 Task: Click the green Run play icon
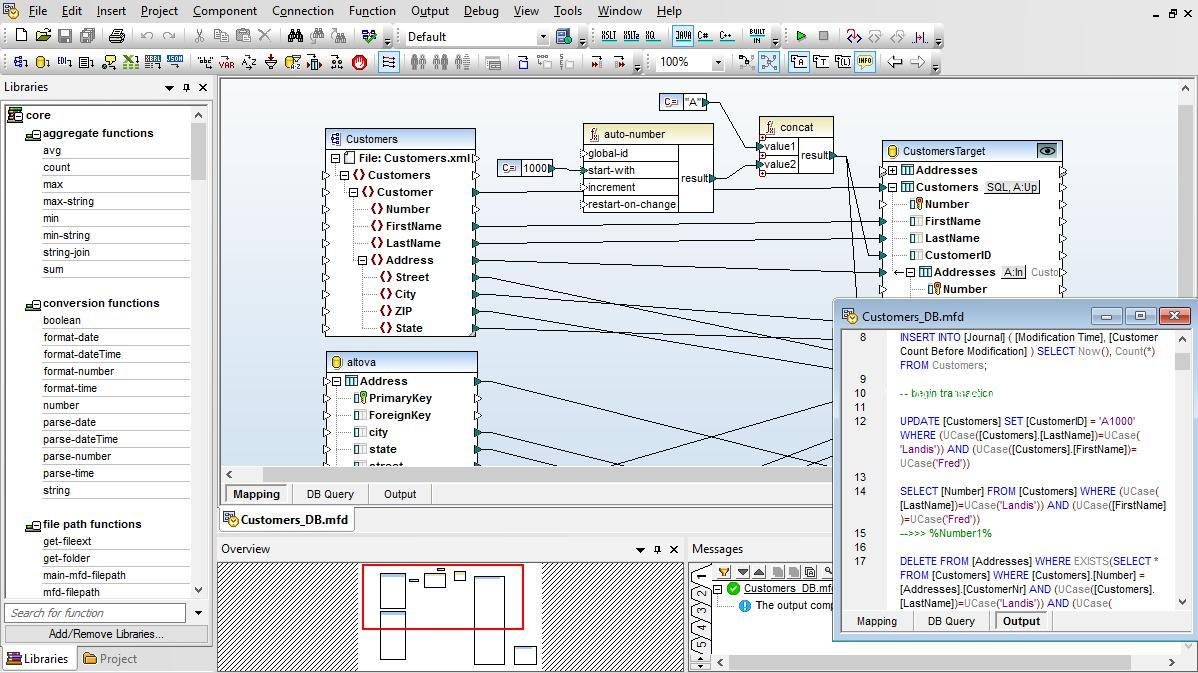pos(801,36)
